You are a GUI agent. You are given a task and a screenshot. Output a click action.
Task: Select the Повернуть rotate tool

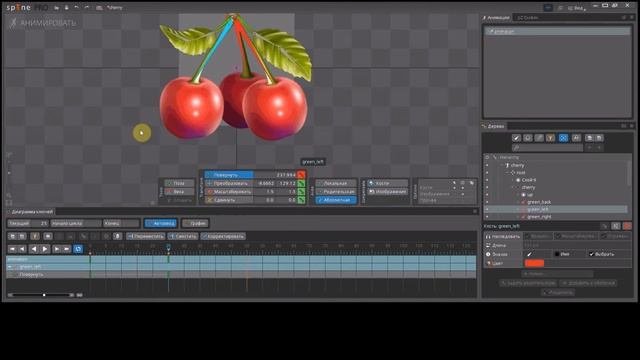pyautogui.click(x=229, y=175)
